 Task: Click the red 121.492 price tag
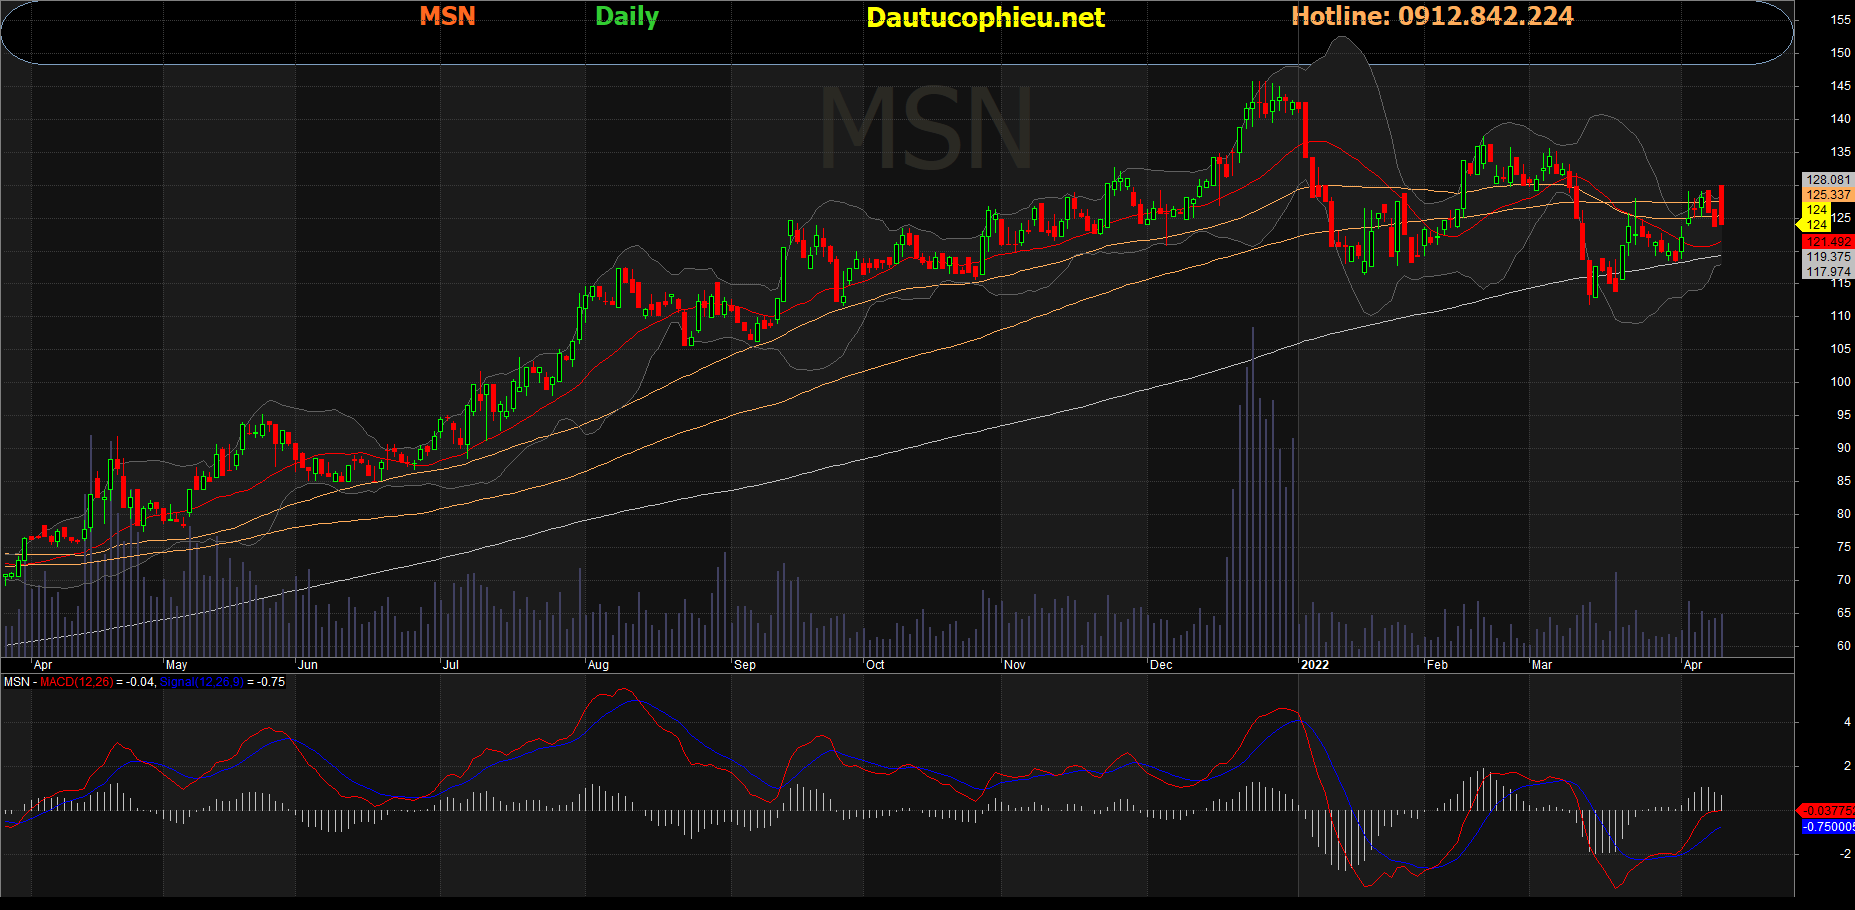coord(1827,242)
